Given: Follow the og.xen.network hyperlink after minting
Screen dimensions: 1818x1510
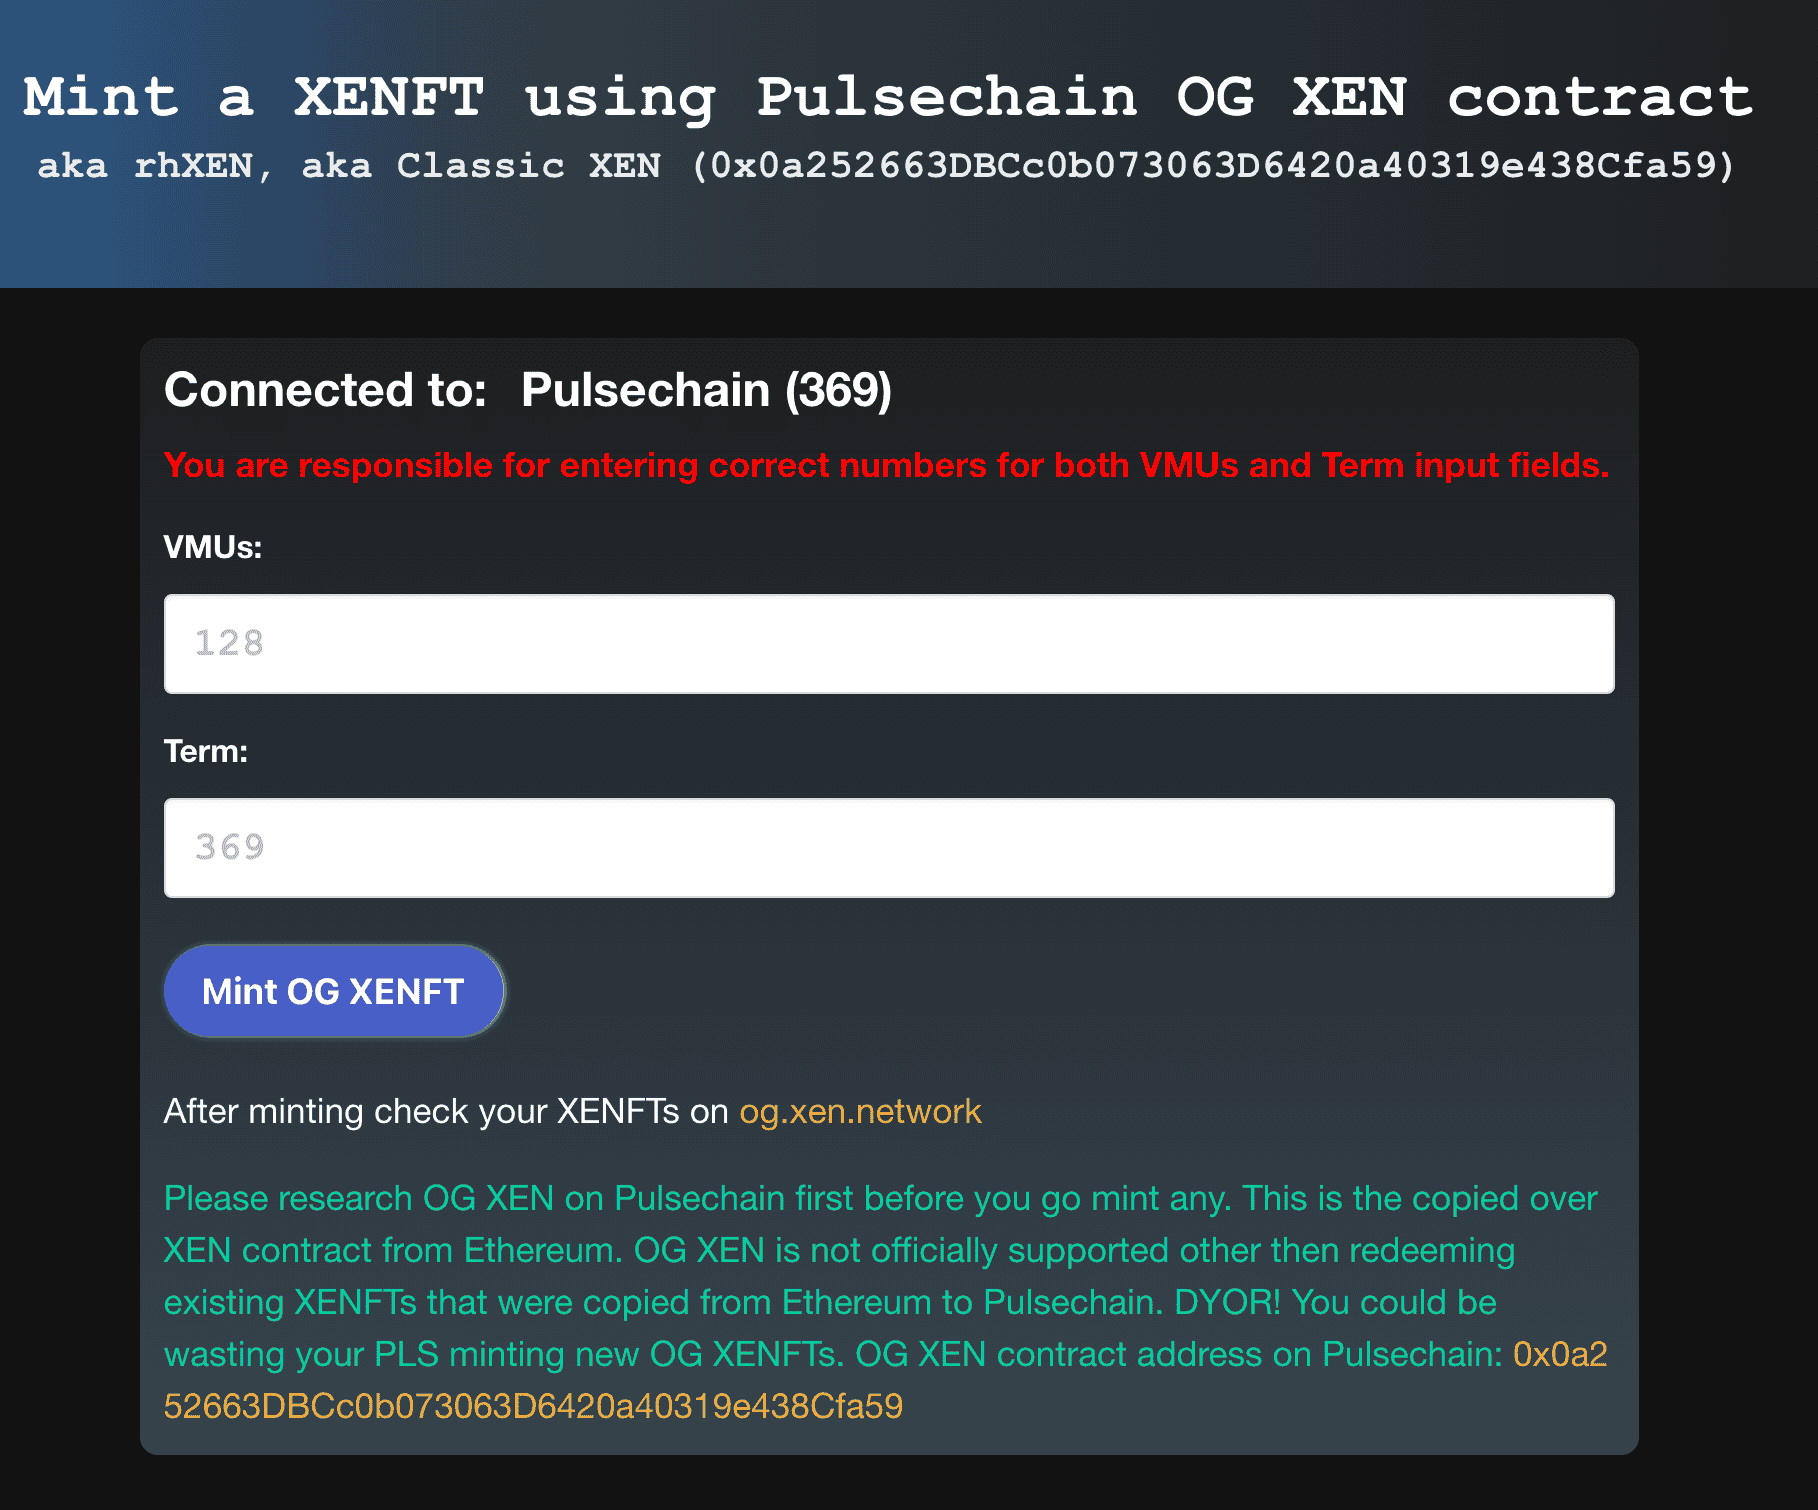Looking at the screenshot, I should 860,1111.
